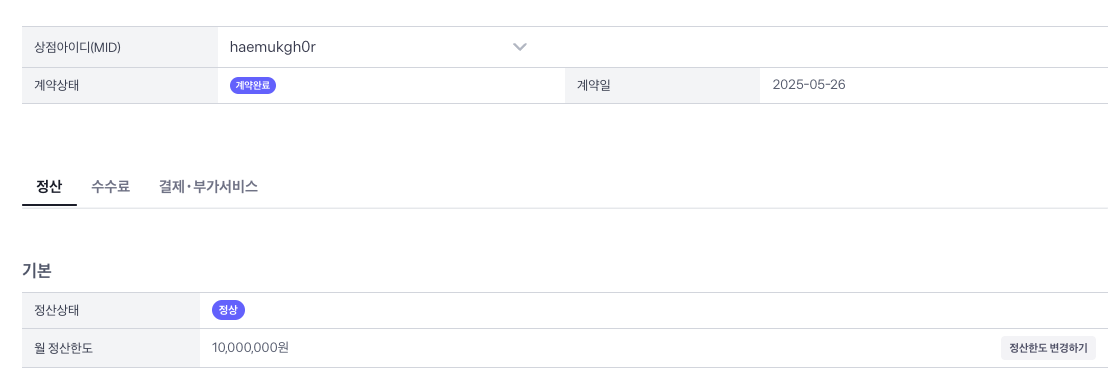Click the 정상 settlement status badge
Screen dimensions: 1118x378
[229, 310]
